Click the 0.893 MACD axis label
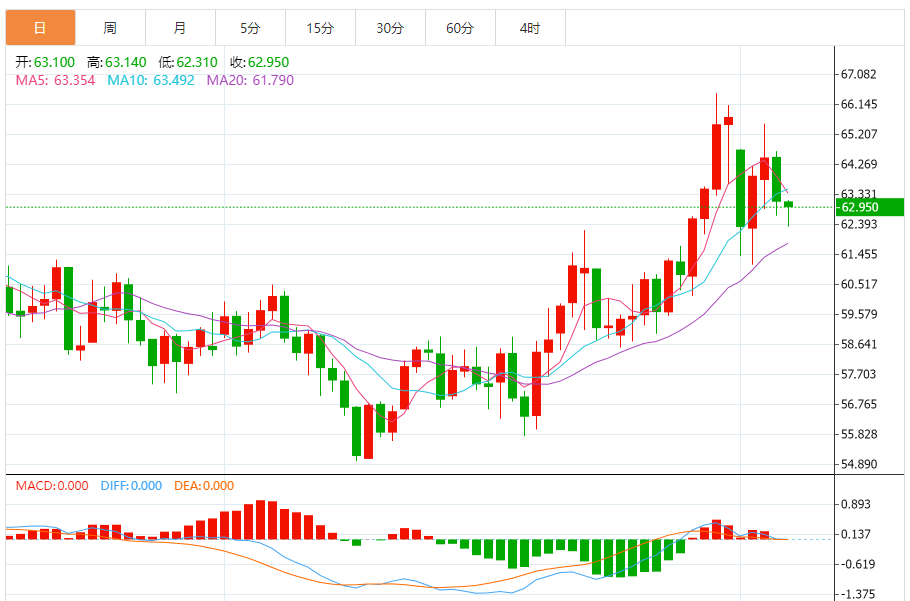Viewport: 910px width, 601px height. click(856, 504)
